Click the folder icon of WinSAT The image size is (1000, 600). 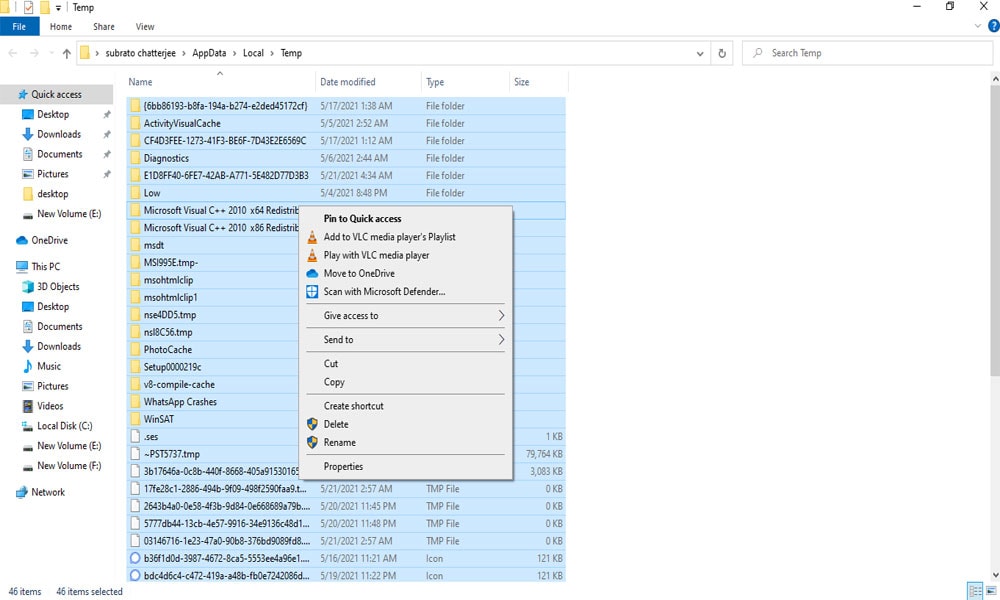pyautogui.click(x=135, y=419)
